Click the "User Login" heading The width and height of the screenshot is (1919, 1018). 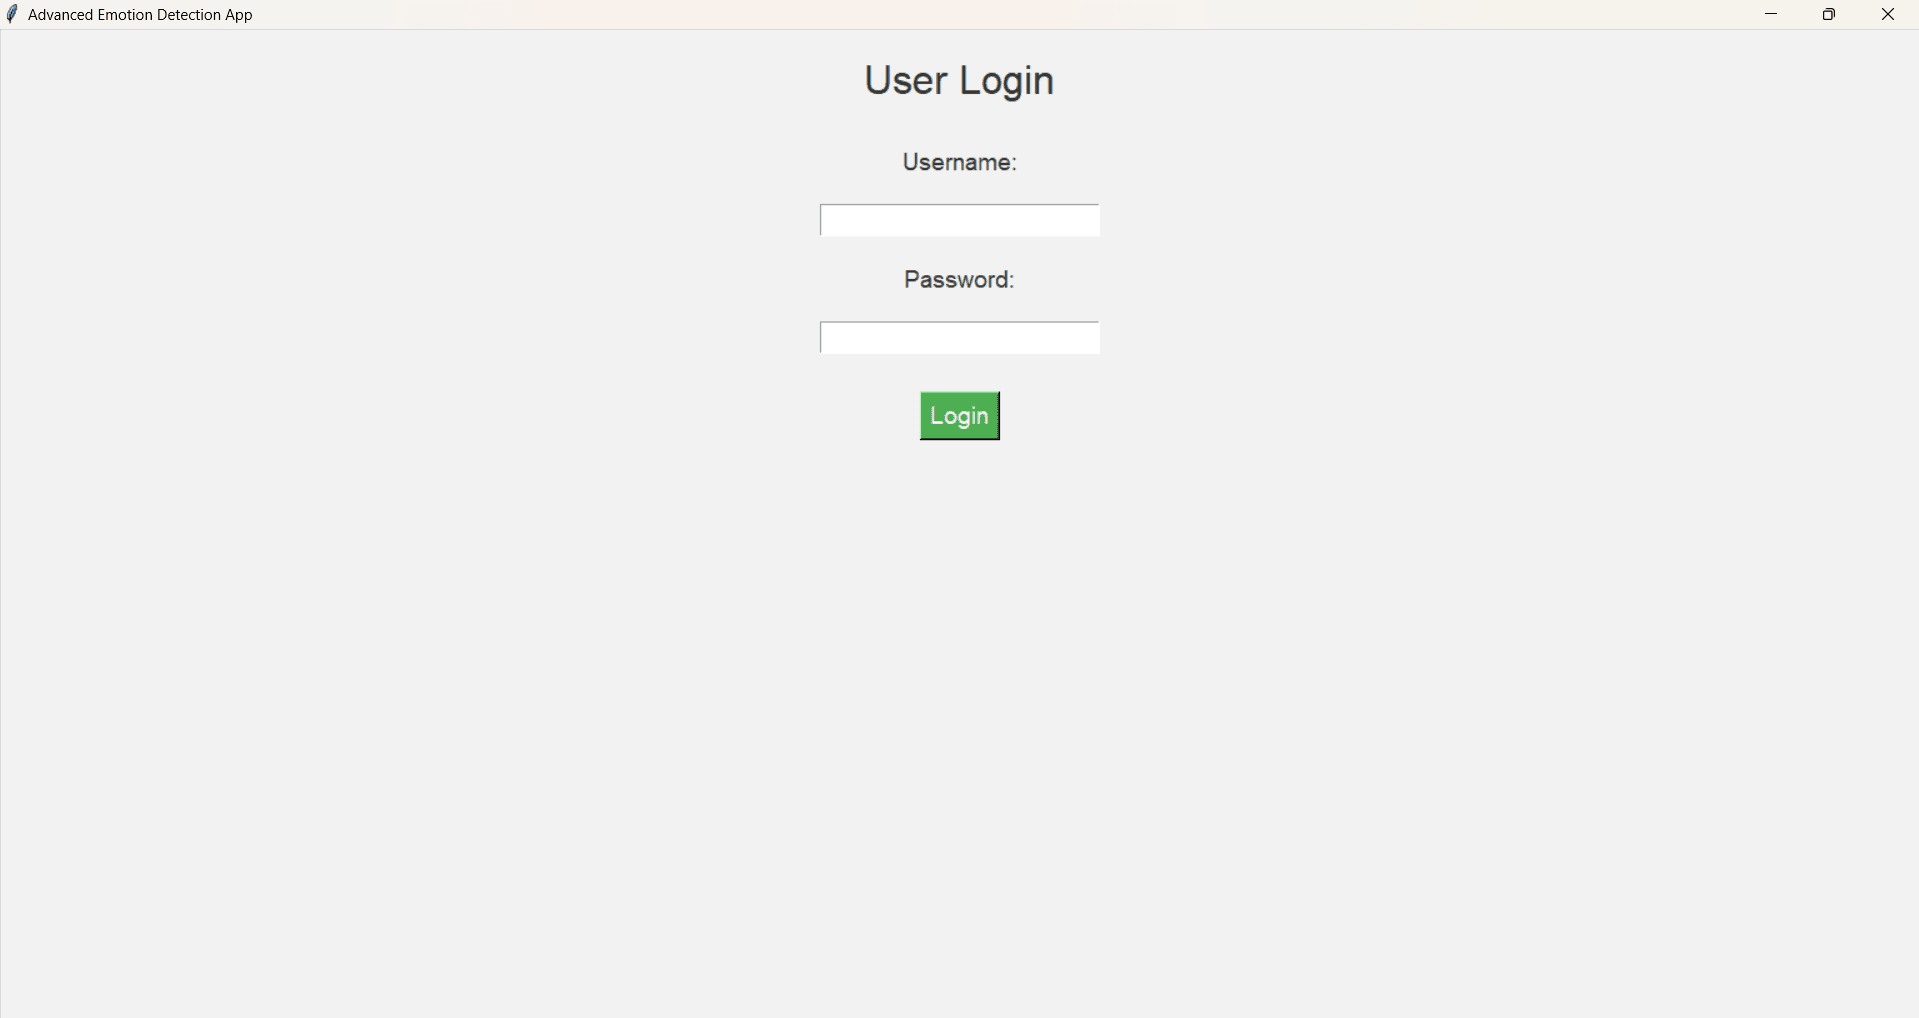tap(959, 80)
